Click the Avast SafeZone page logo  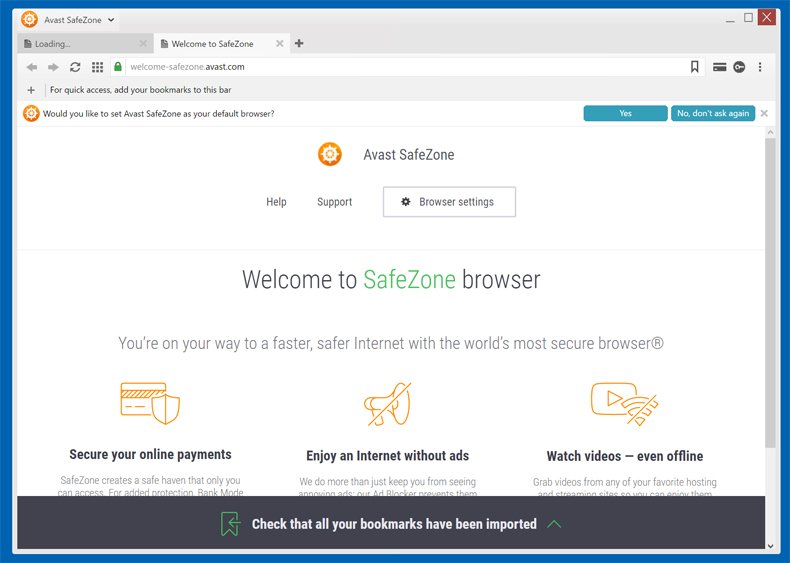330,154
